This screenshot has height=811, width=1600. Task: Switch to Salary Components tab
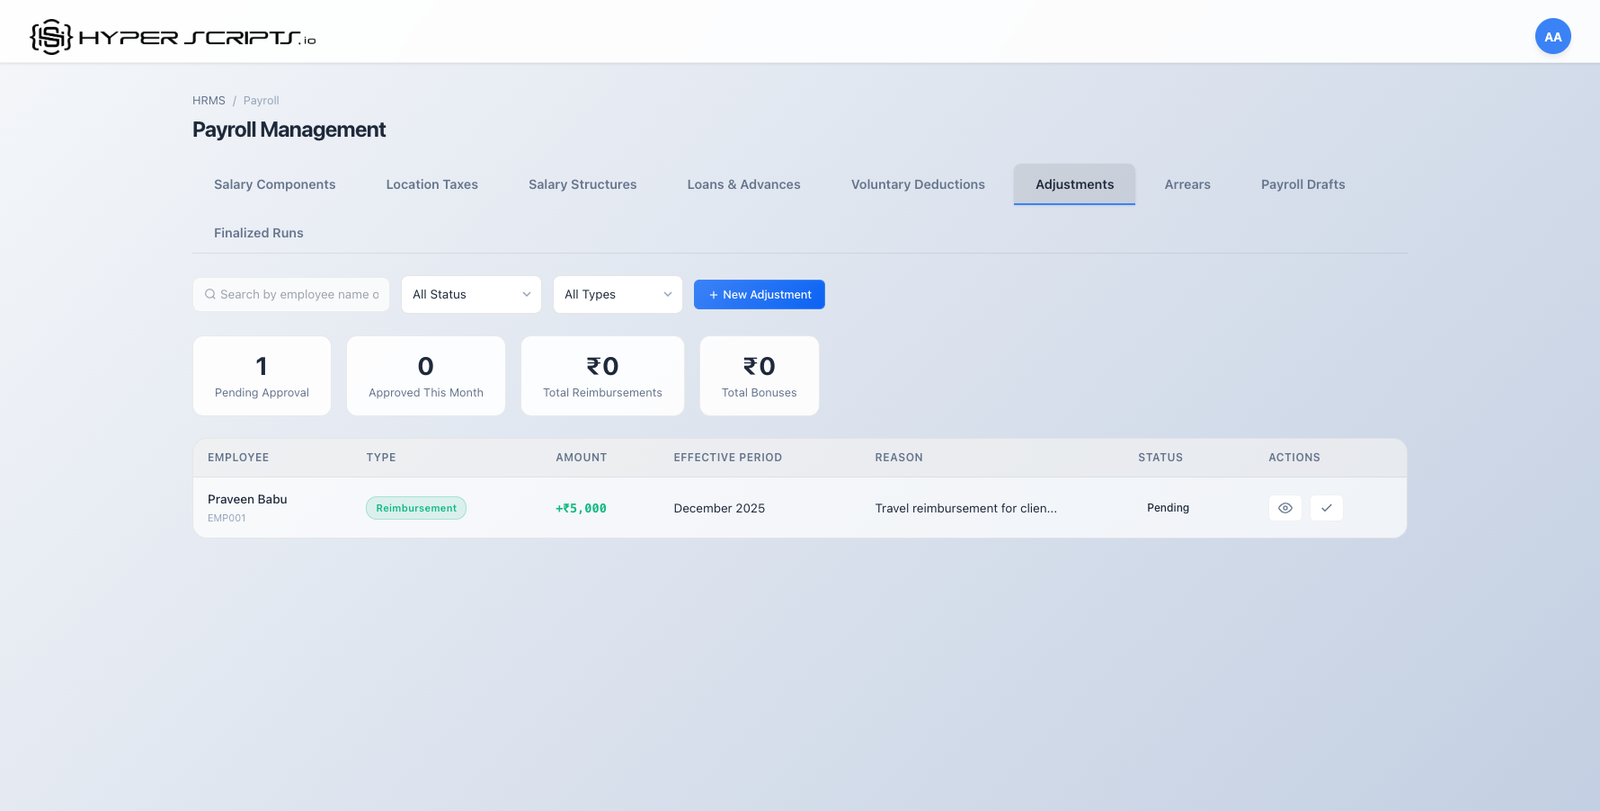click(x=275, y=185)
